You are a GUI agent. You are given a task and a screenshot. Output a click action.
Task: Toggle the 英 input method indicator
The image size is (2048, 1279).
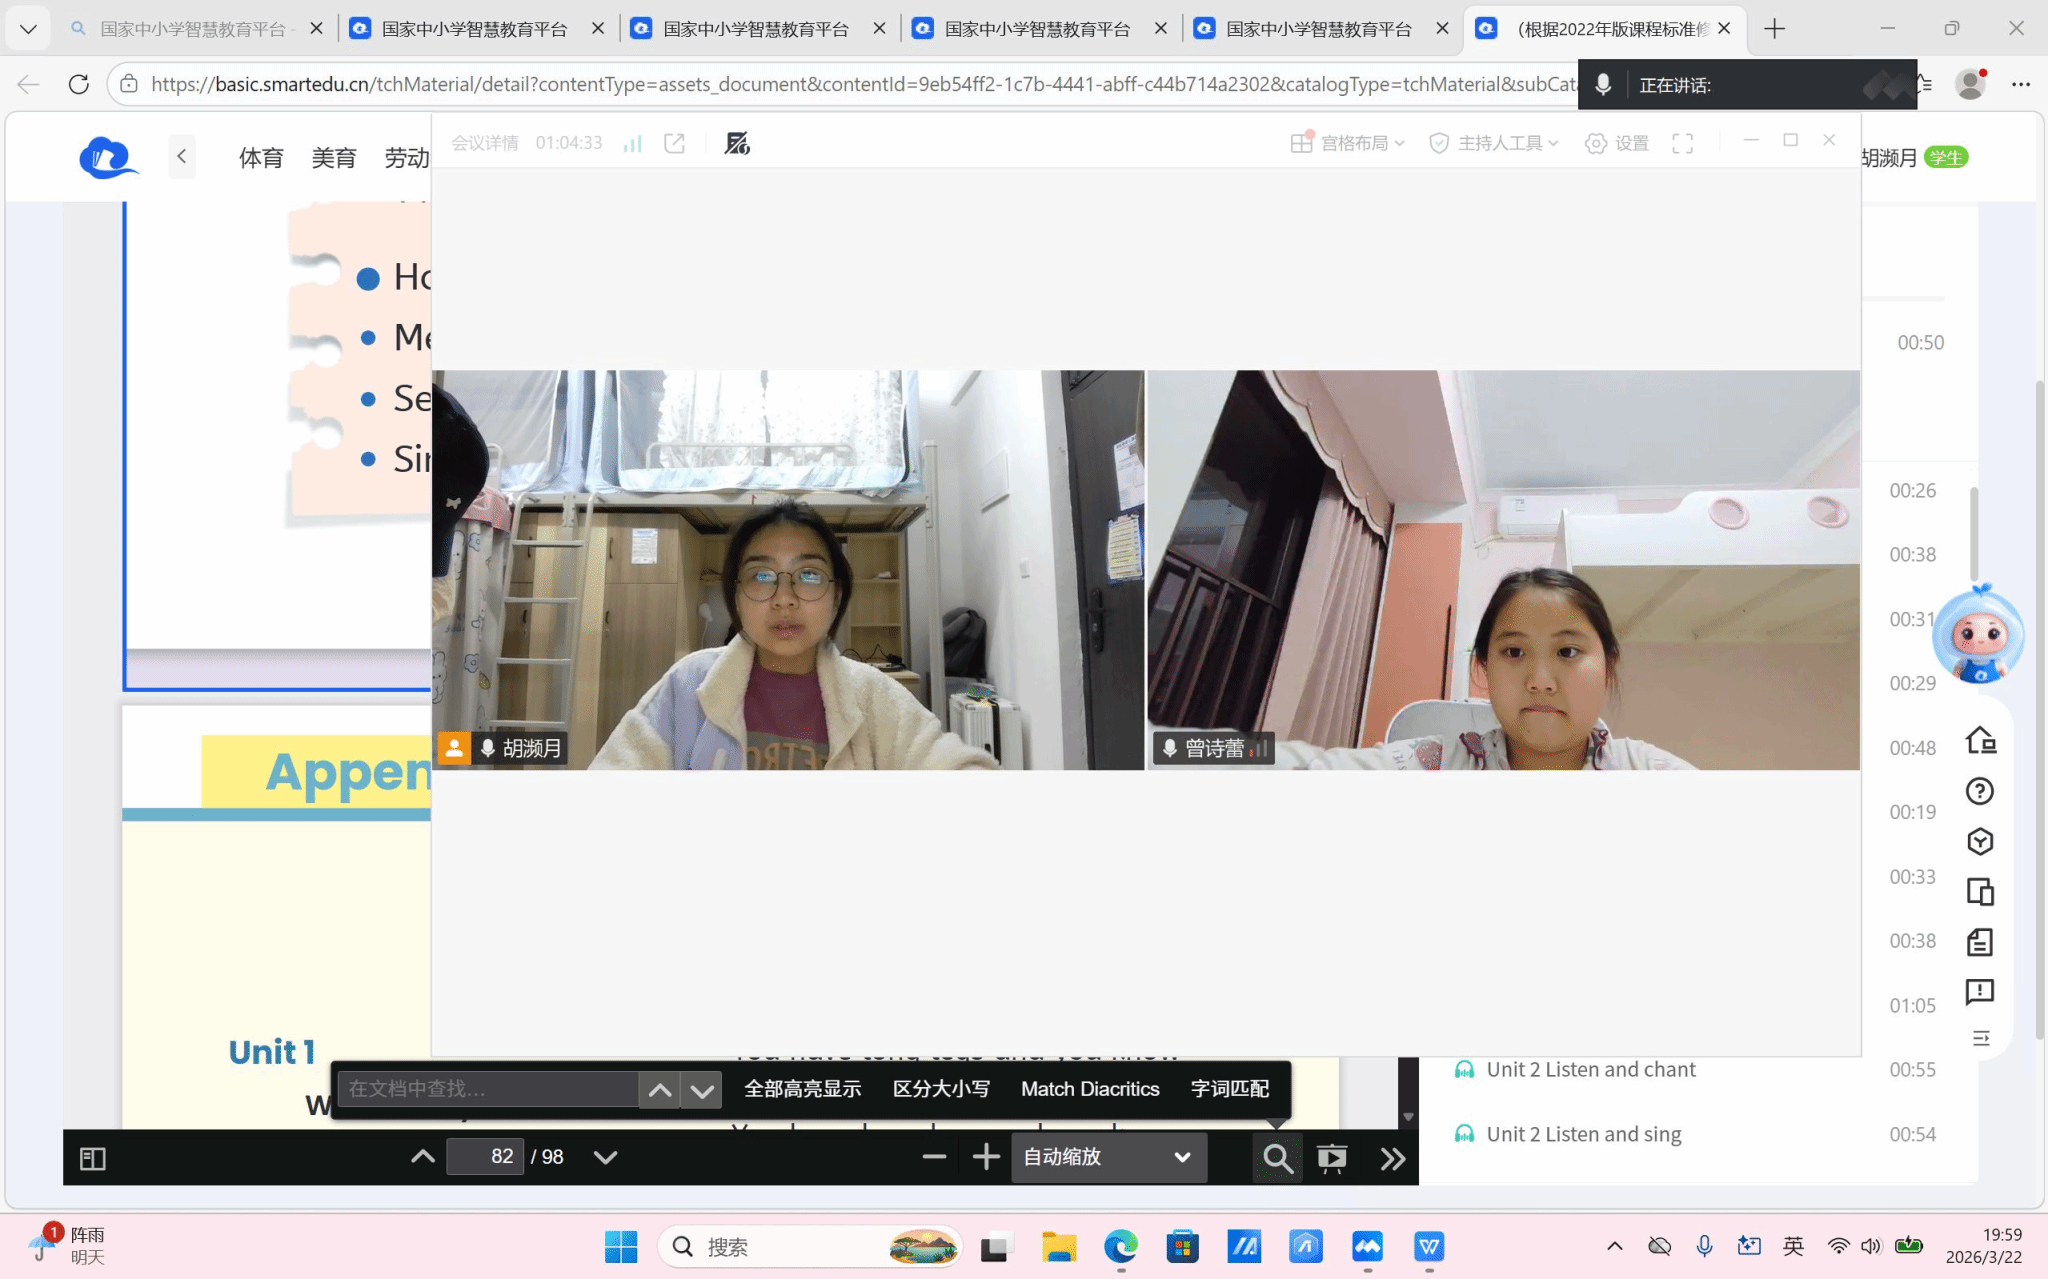[1794, 1246]
